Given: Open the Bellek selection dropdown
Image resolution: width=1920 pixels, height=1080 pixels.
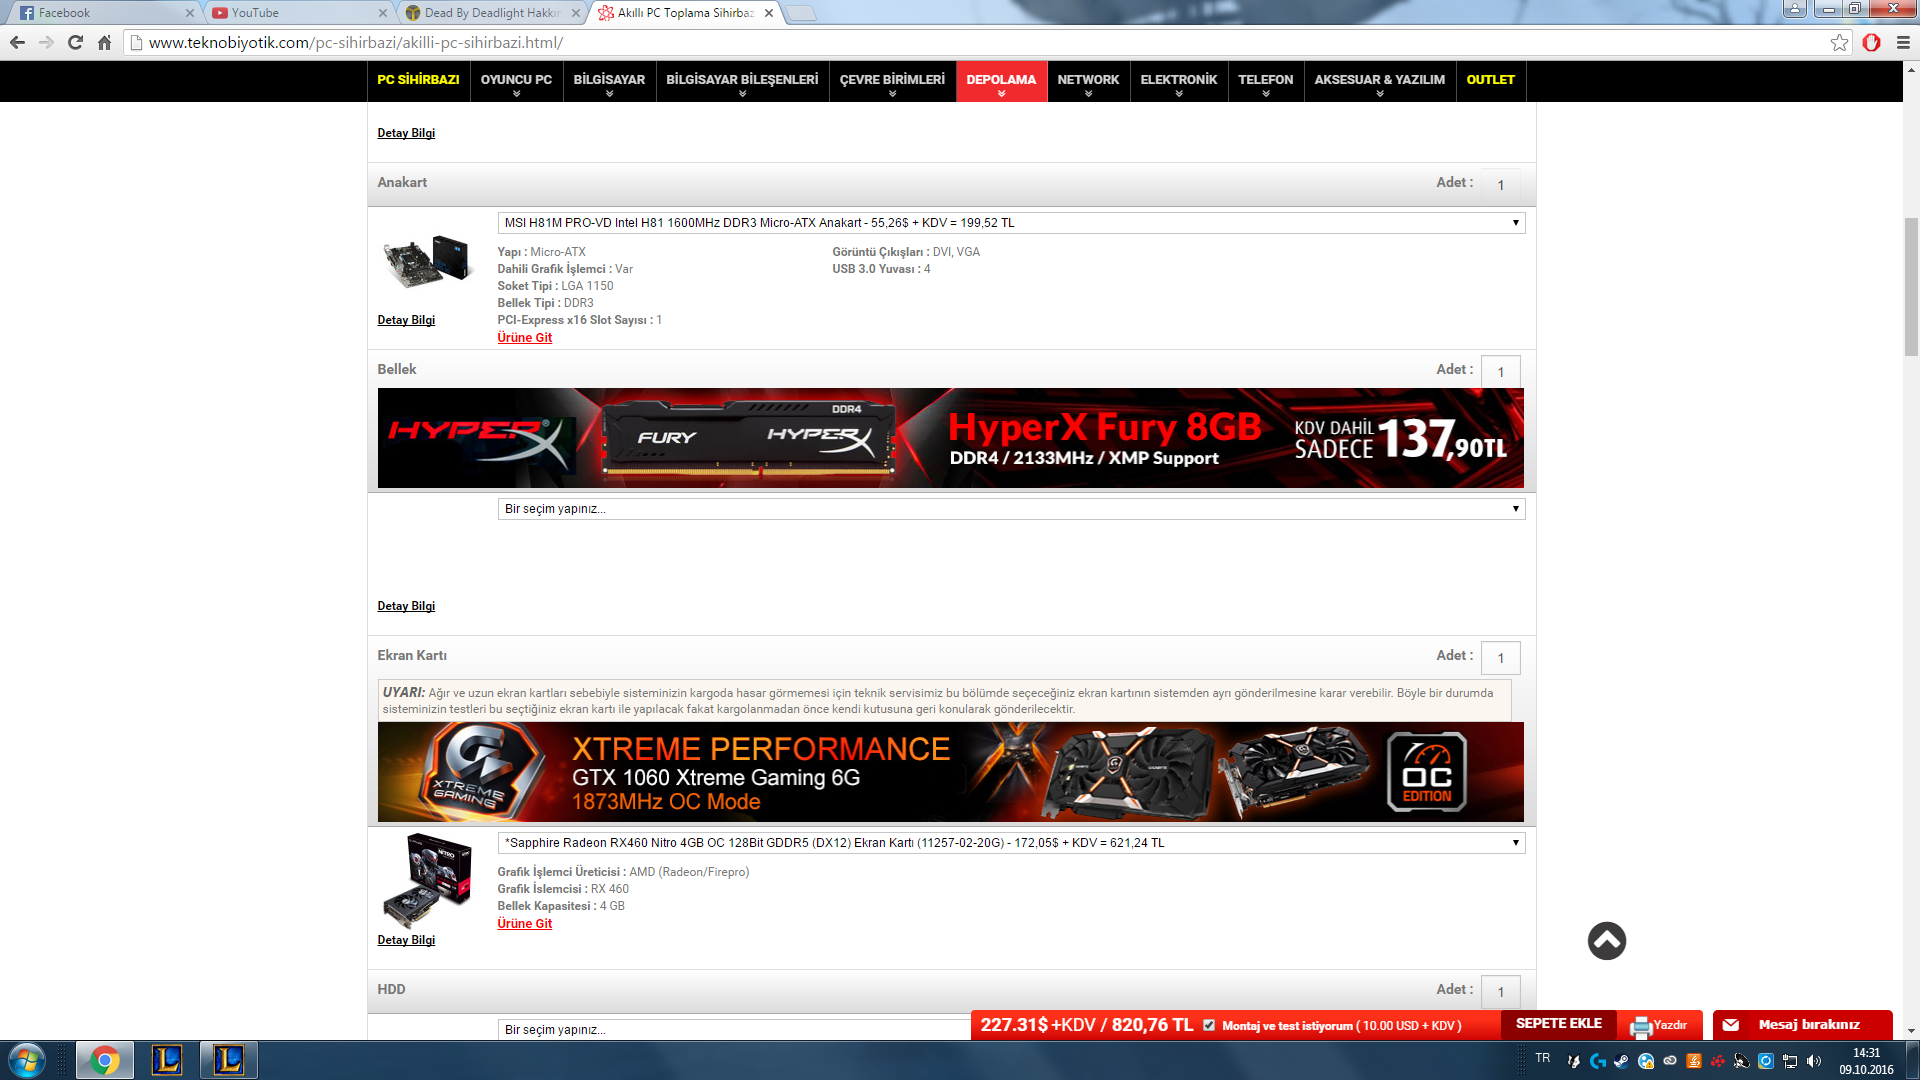Looking at the screenshot, I should point(1011,509).
